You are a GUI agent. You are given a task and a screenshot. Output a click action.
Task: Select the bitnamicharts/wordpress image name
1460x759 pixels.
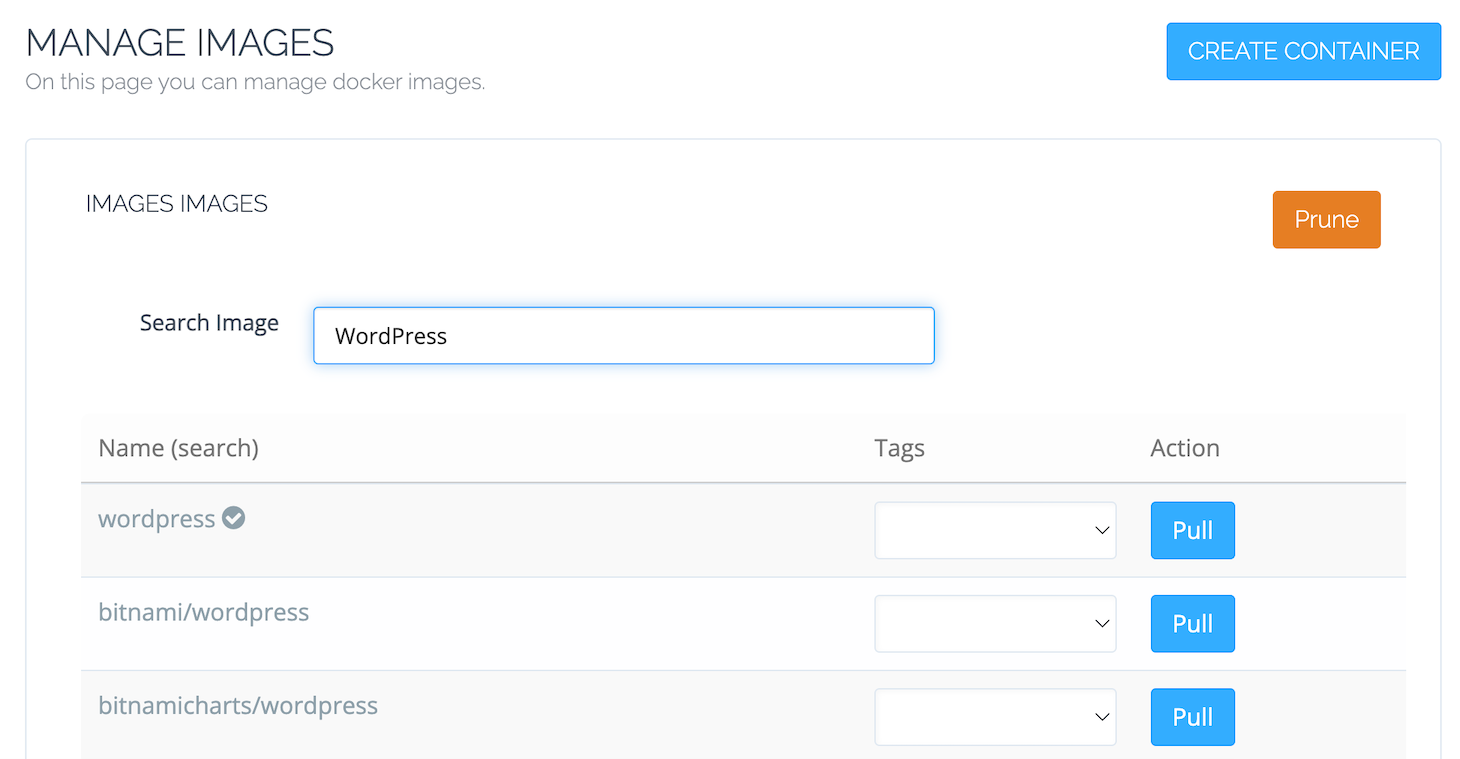pyautogui.click(x=238, y=705)
